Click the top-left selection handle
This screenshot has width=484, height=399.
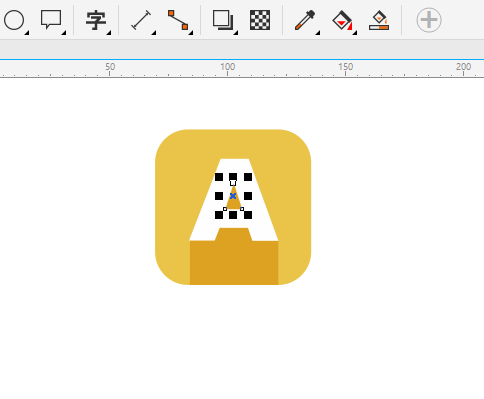pyautogui.click(x=219, y=177)
